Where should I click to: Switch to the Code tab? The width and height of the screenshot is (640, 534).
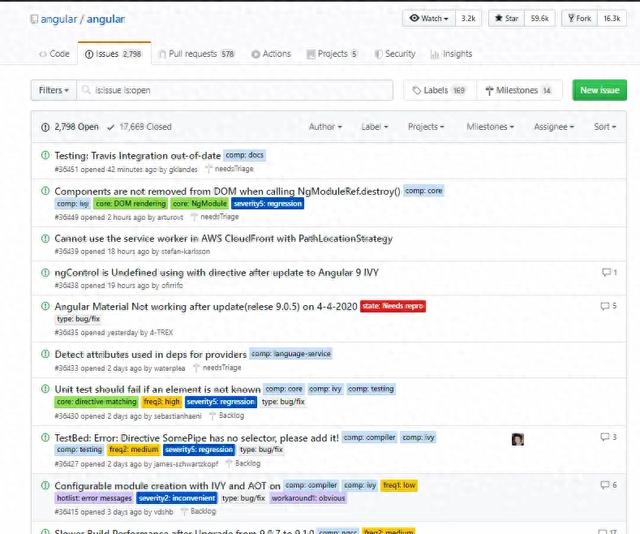pyautogui.click(x=54, y=54)
